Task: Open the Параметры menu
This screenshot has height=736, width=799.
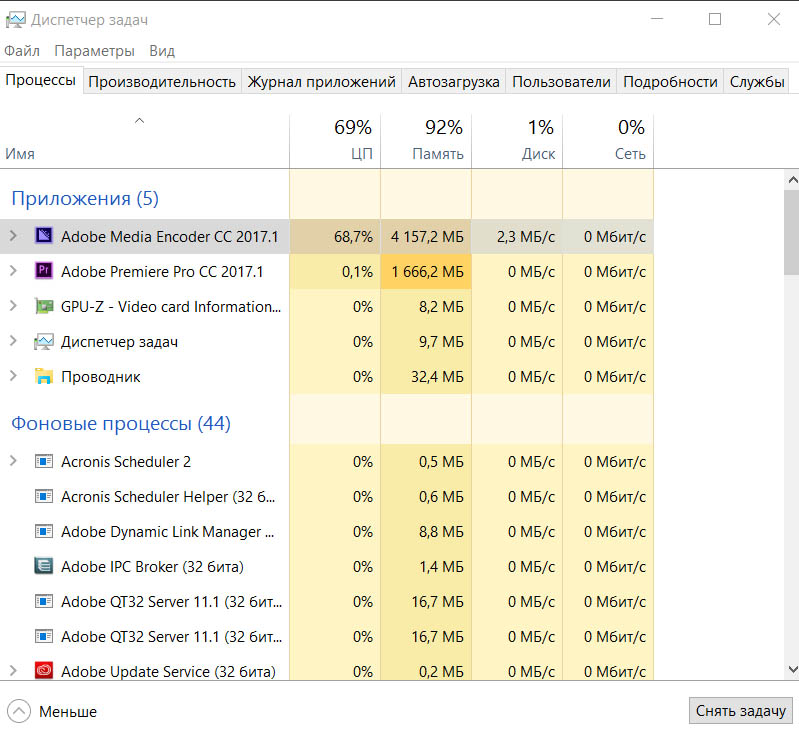Action: 94,51
